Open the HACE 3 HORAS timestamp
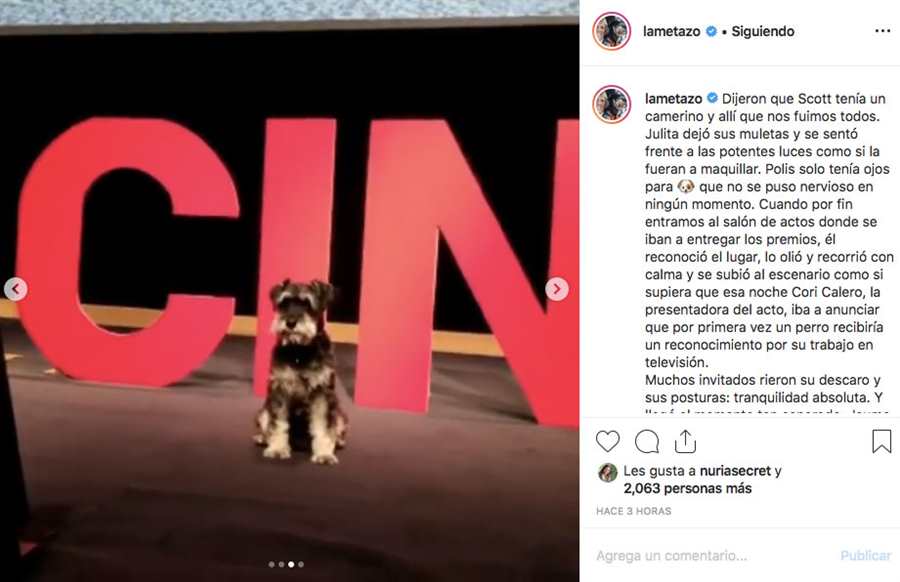The width and height of the screenshot is (900, 582). click(634, 511)
